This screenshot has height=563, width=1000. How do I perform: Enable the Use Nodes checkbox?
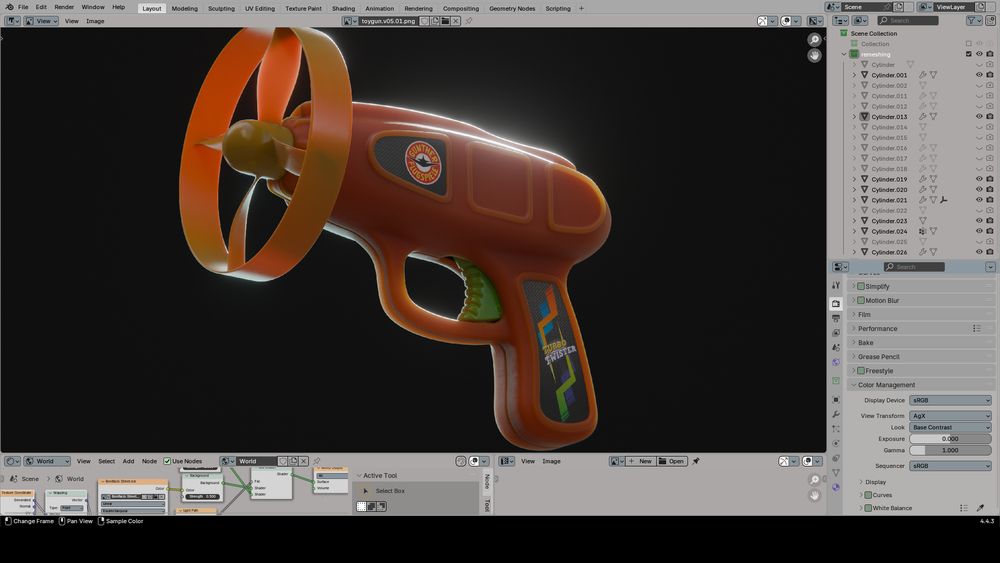tap(167, 461)
